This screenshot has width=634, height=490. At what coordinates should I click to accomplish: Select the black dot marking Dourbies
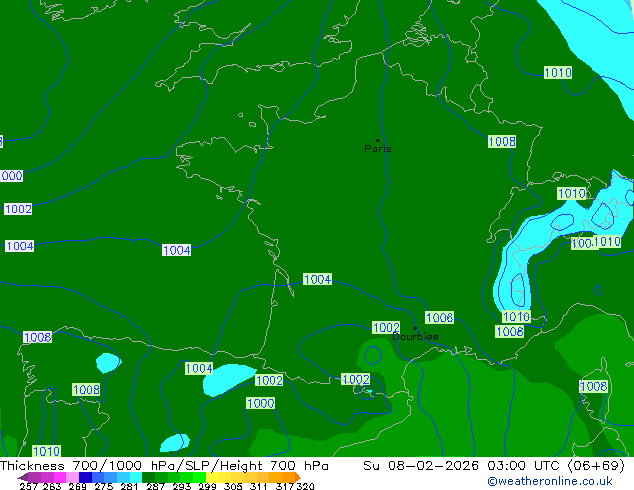click(415, 328)
